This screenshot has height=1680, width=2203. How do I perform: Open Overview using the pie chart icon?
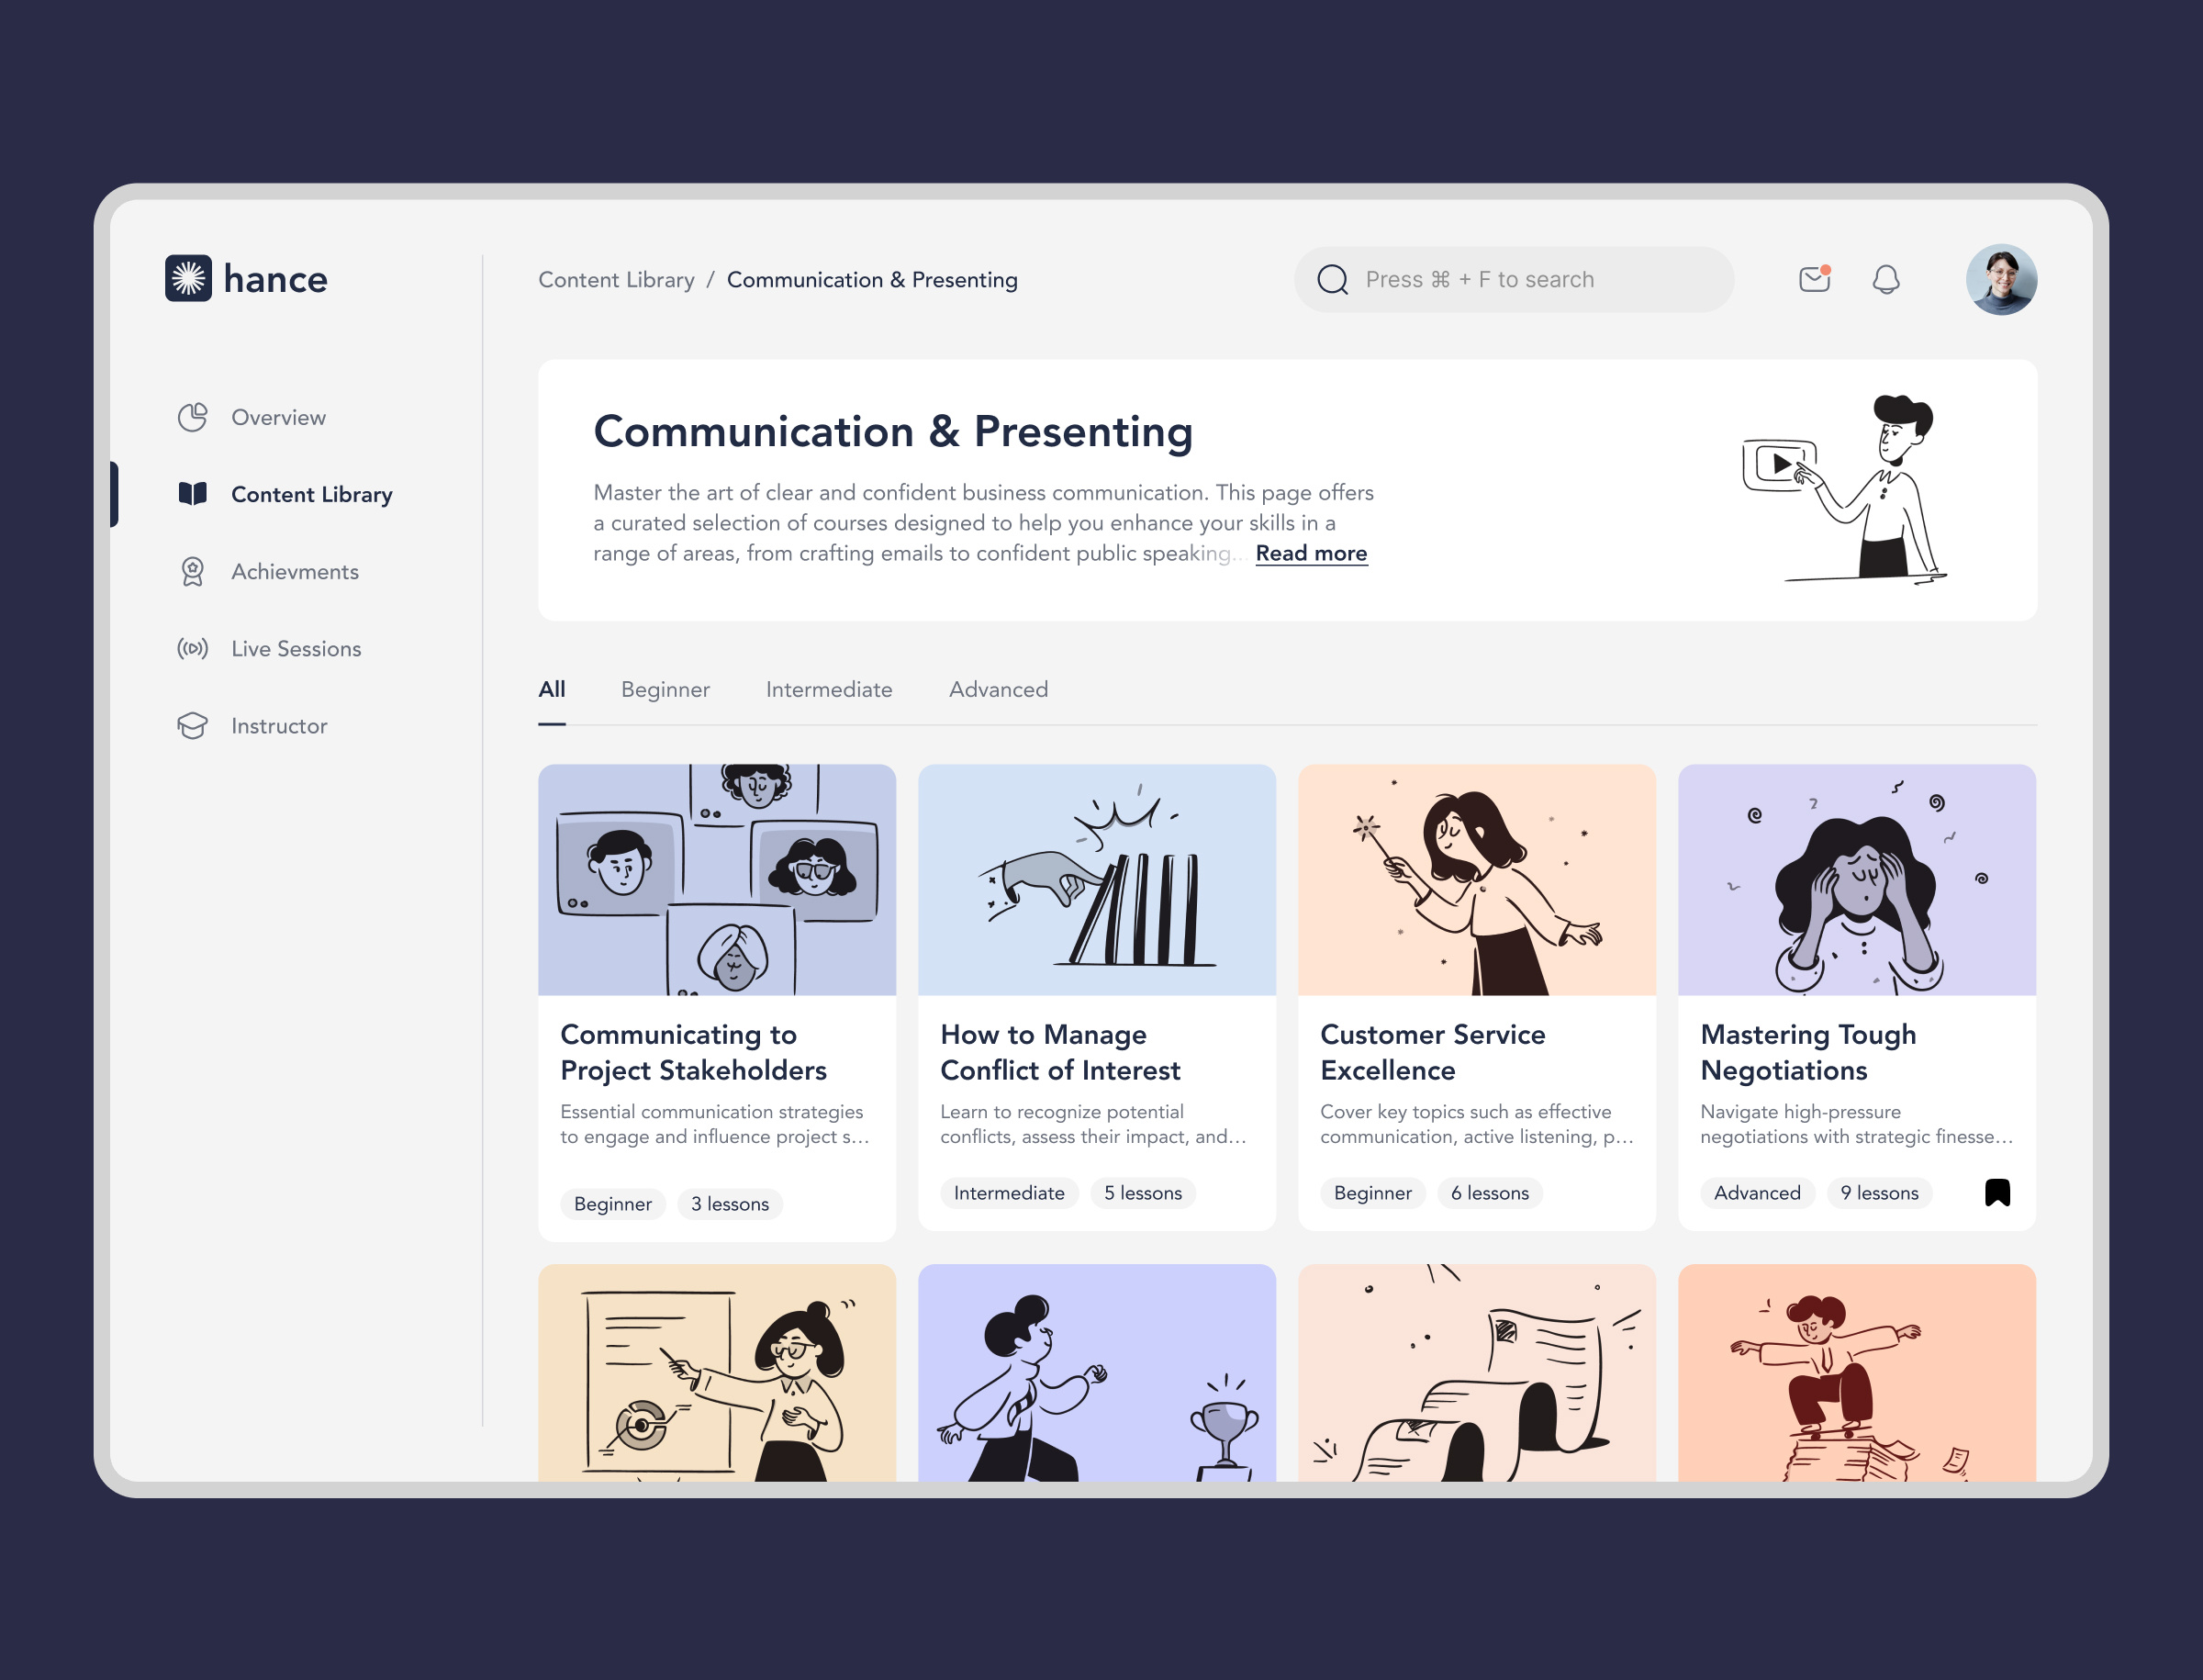pyautogui.click(x=192, y=417)
